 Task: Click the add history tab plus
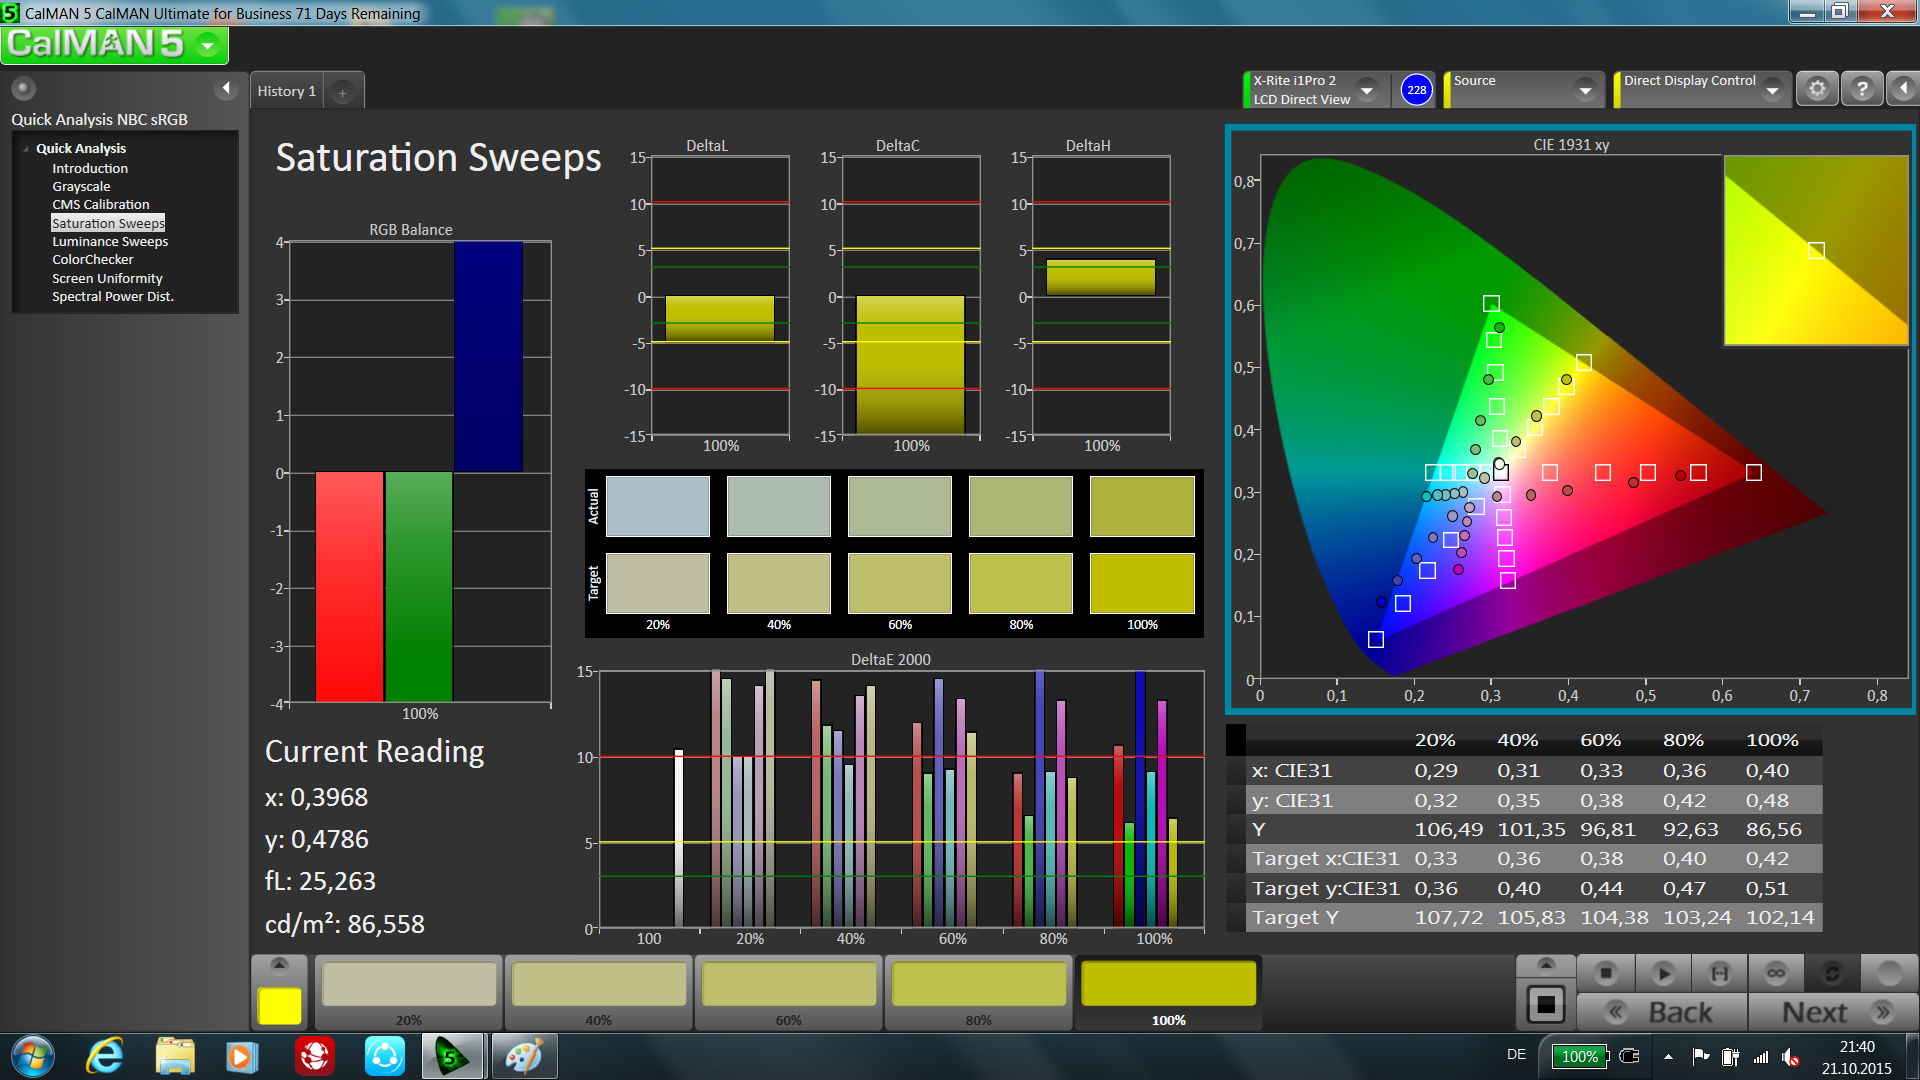click(x=342, y=92)
